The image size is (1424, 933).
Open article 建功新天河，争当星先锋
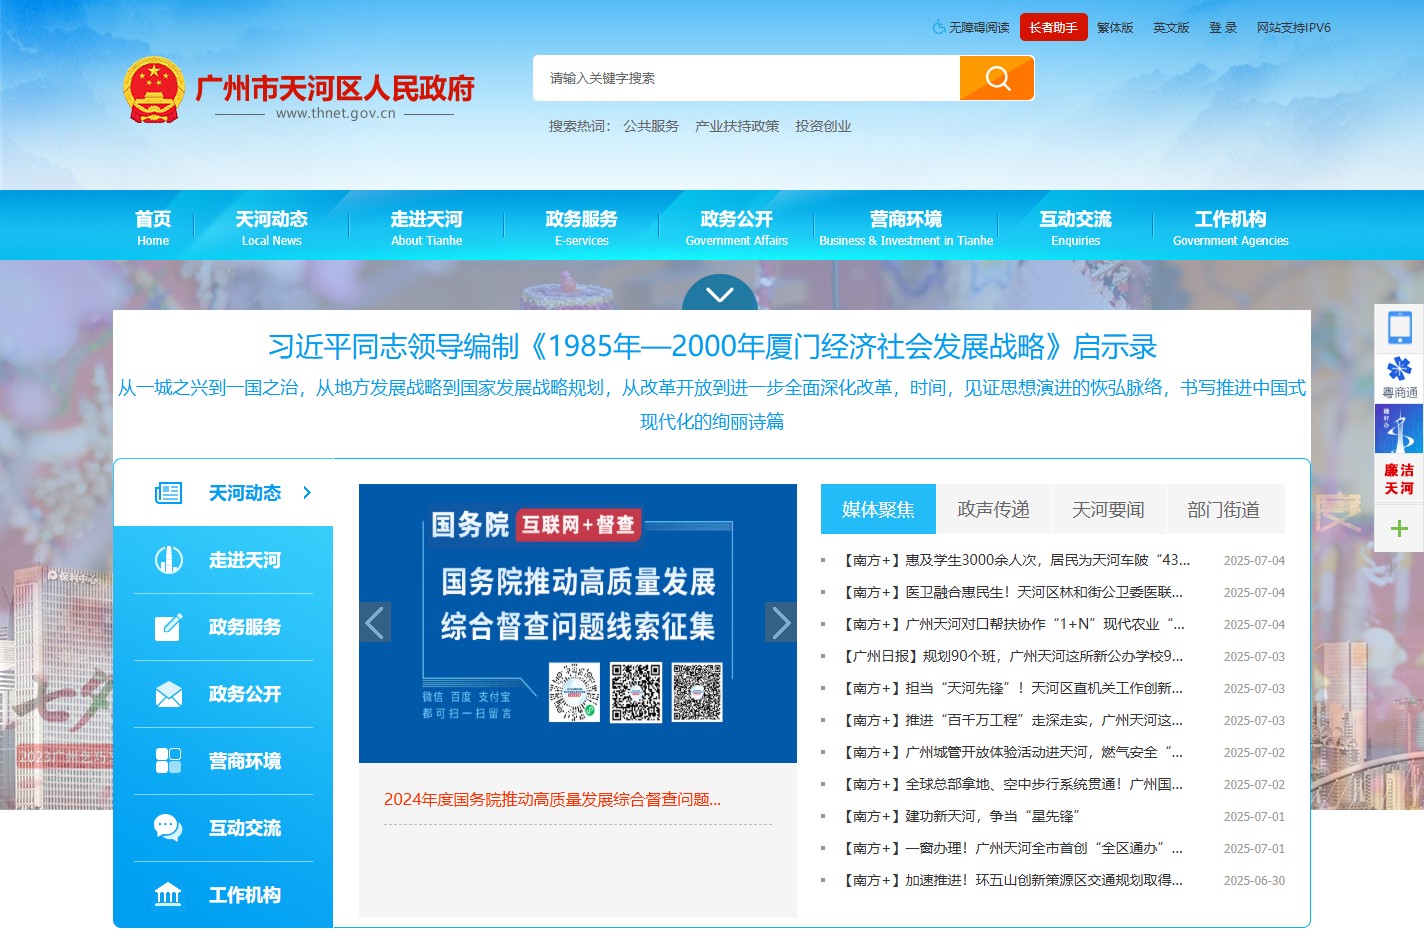pyautogui.click(x=961, y=816)
